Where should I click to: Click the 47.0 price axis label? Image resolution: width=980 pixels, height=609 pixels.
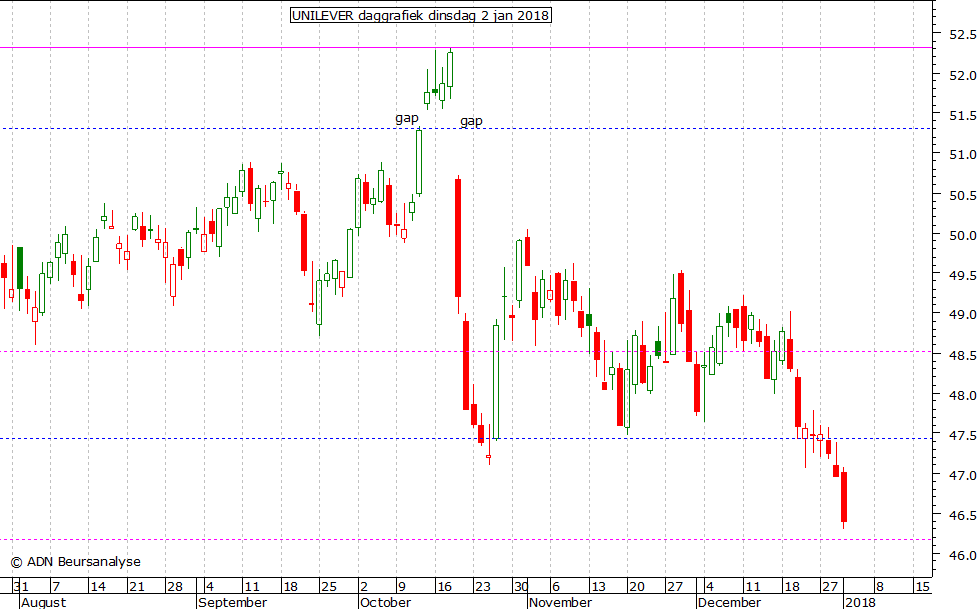coord(962,475)
